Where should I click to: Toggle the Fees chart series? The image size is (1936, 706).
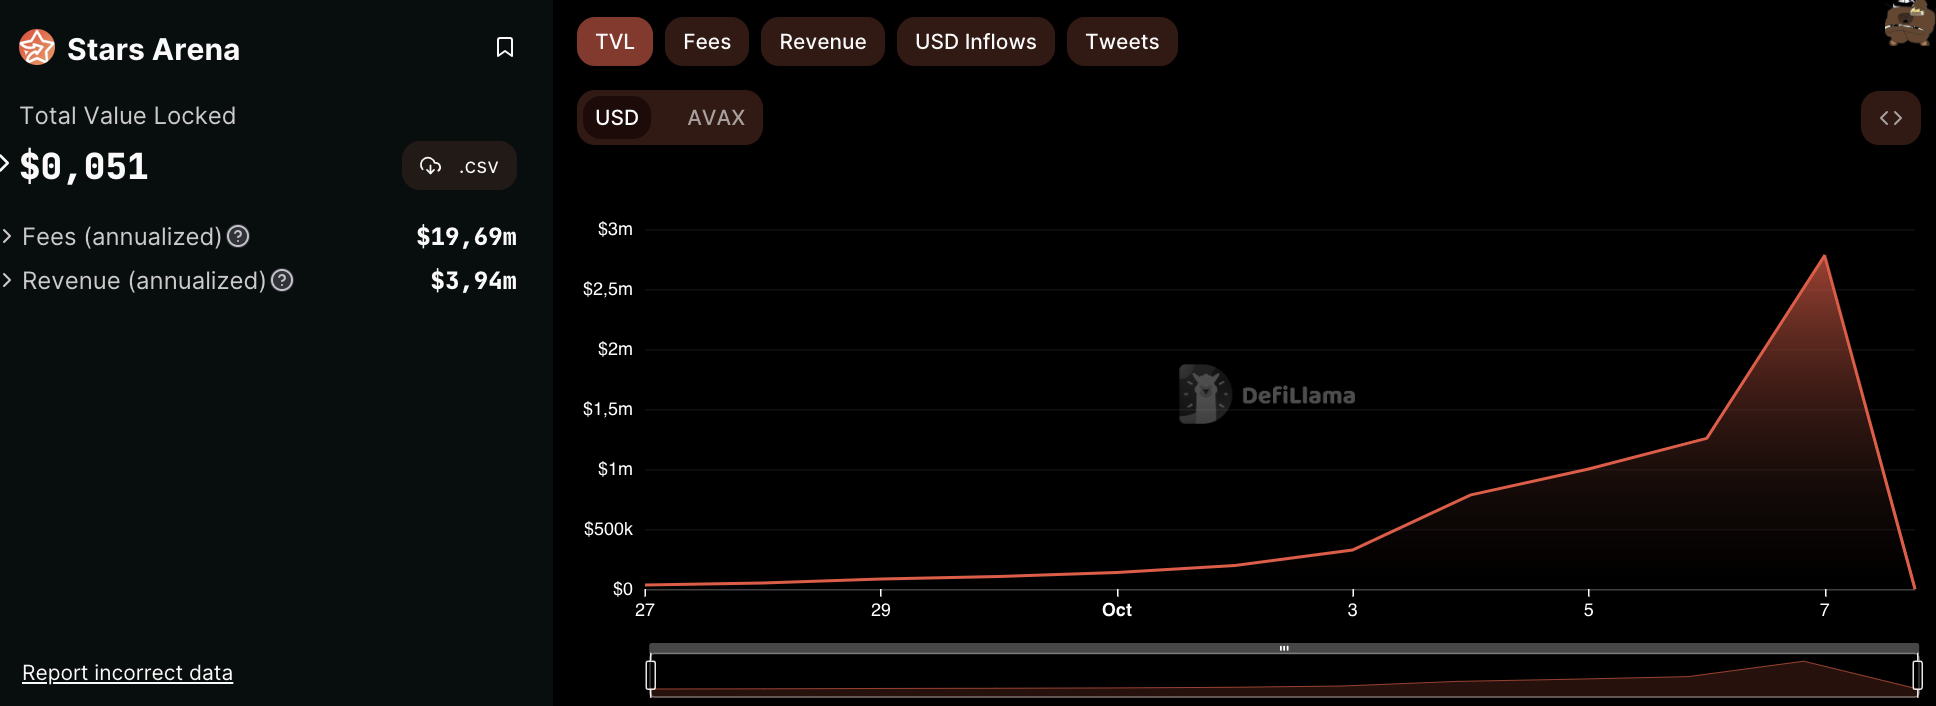707,42
